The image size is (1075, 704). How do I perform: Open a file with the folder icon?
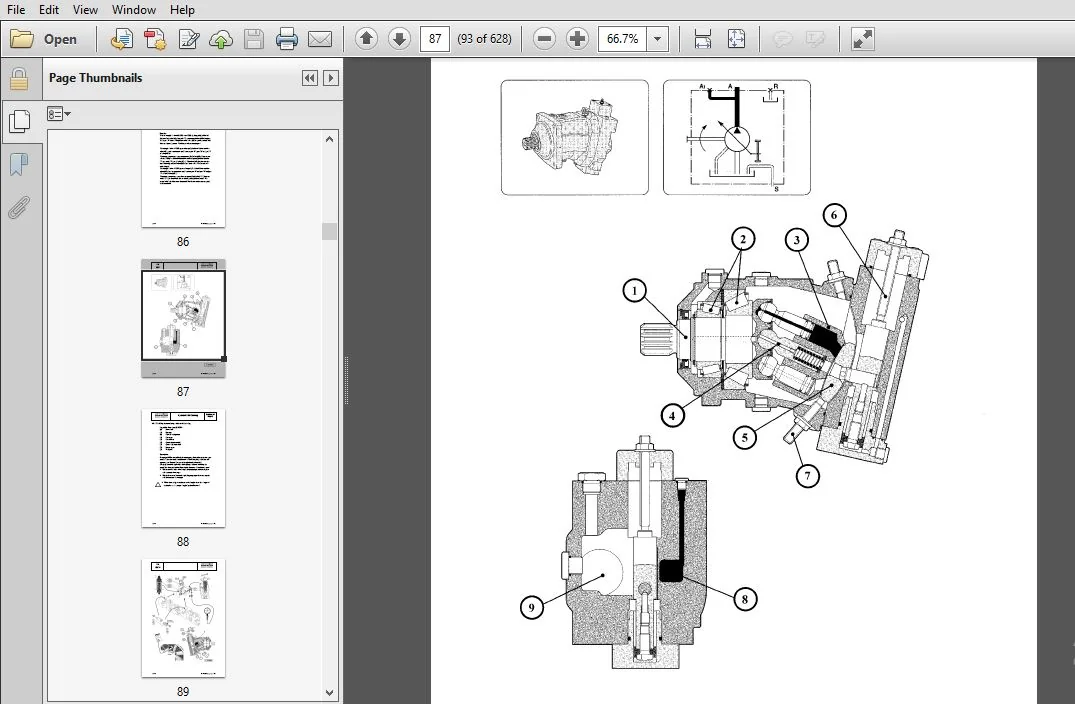point(22,39)
